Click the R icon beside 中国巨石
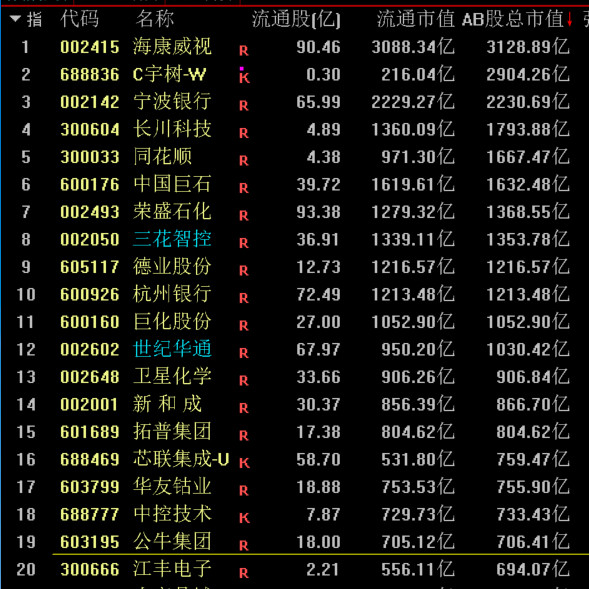 tap(244, 188)
